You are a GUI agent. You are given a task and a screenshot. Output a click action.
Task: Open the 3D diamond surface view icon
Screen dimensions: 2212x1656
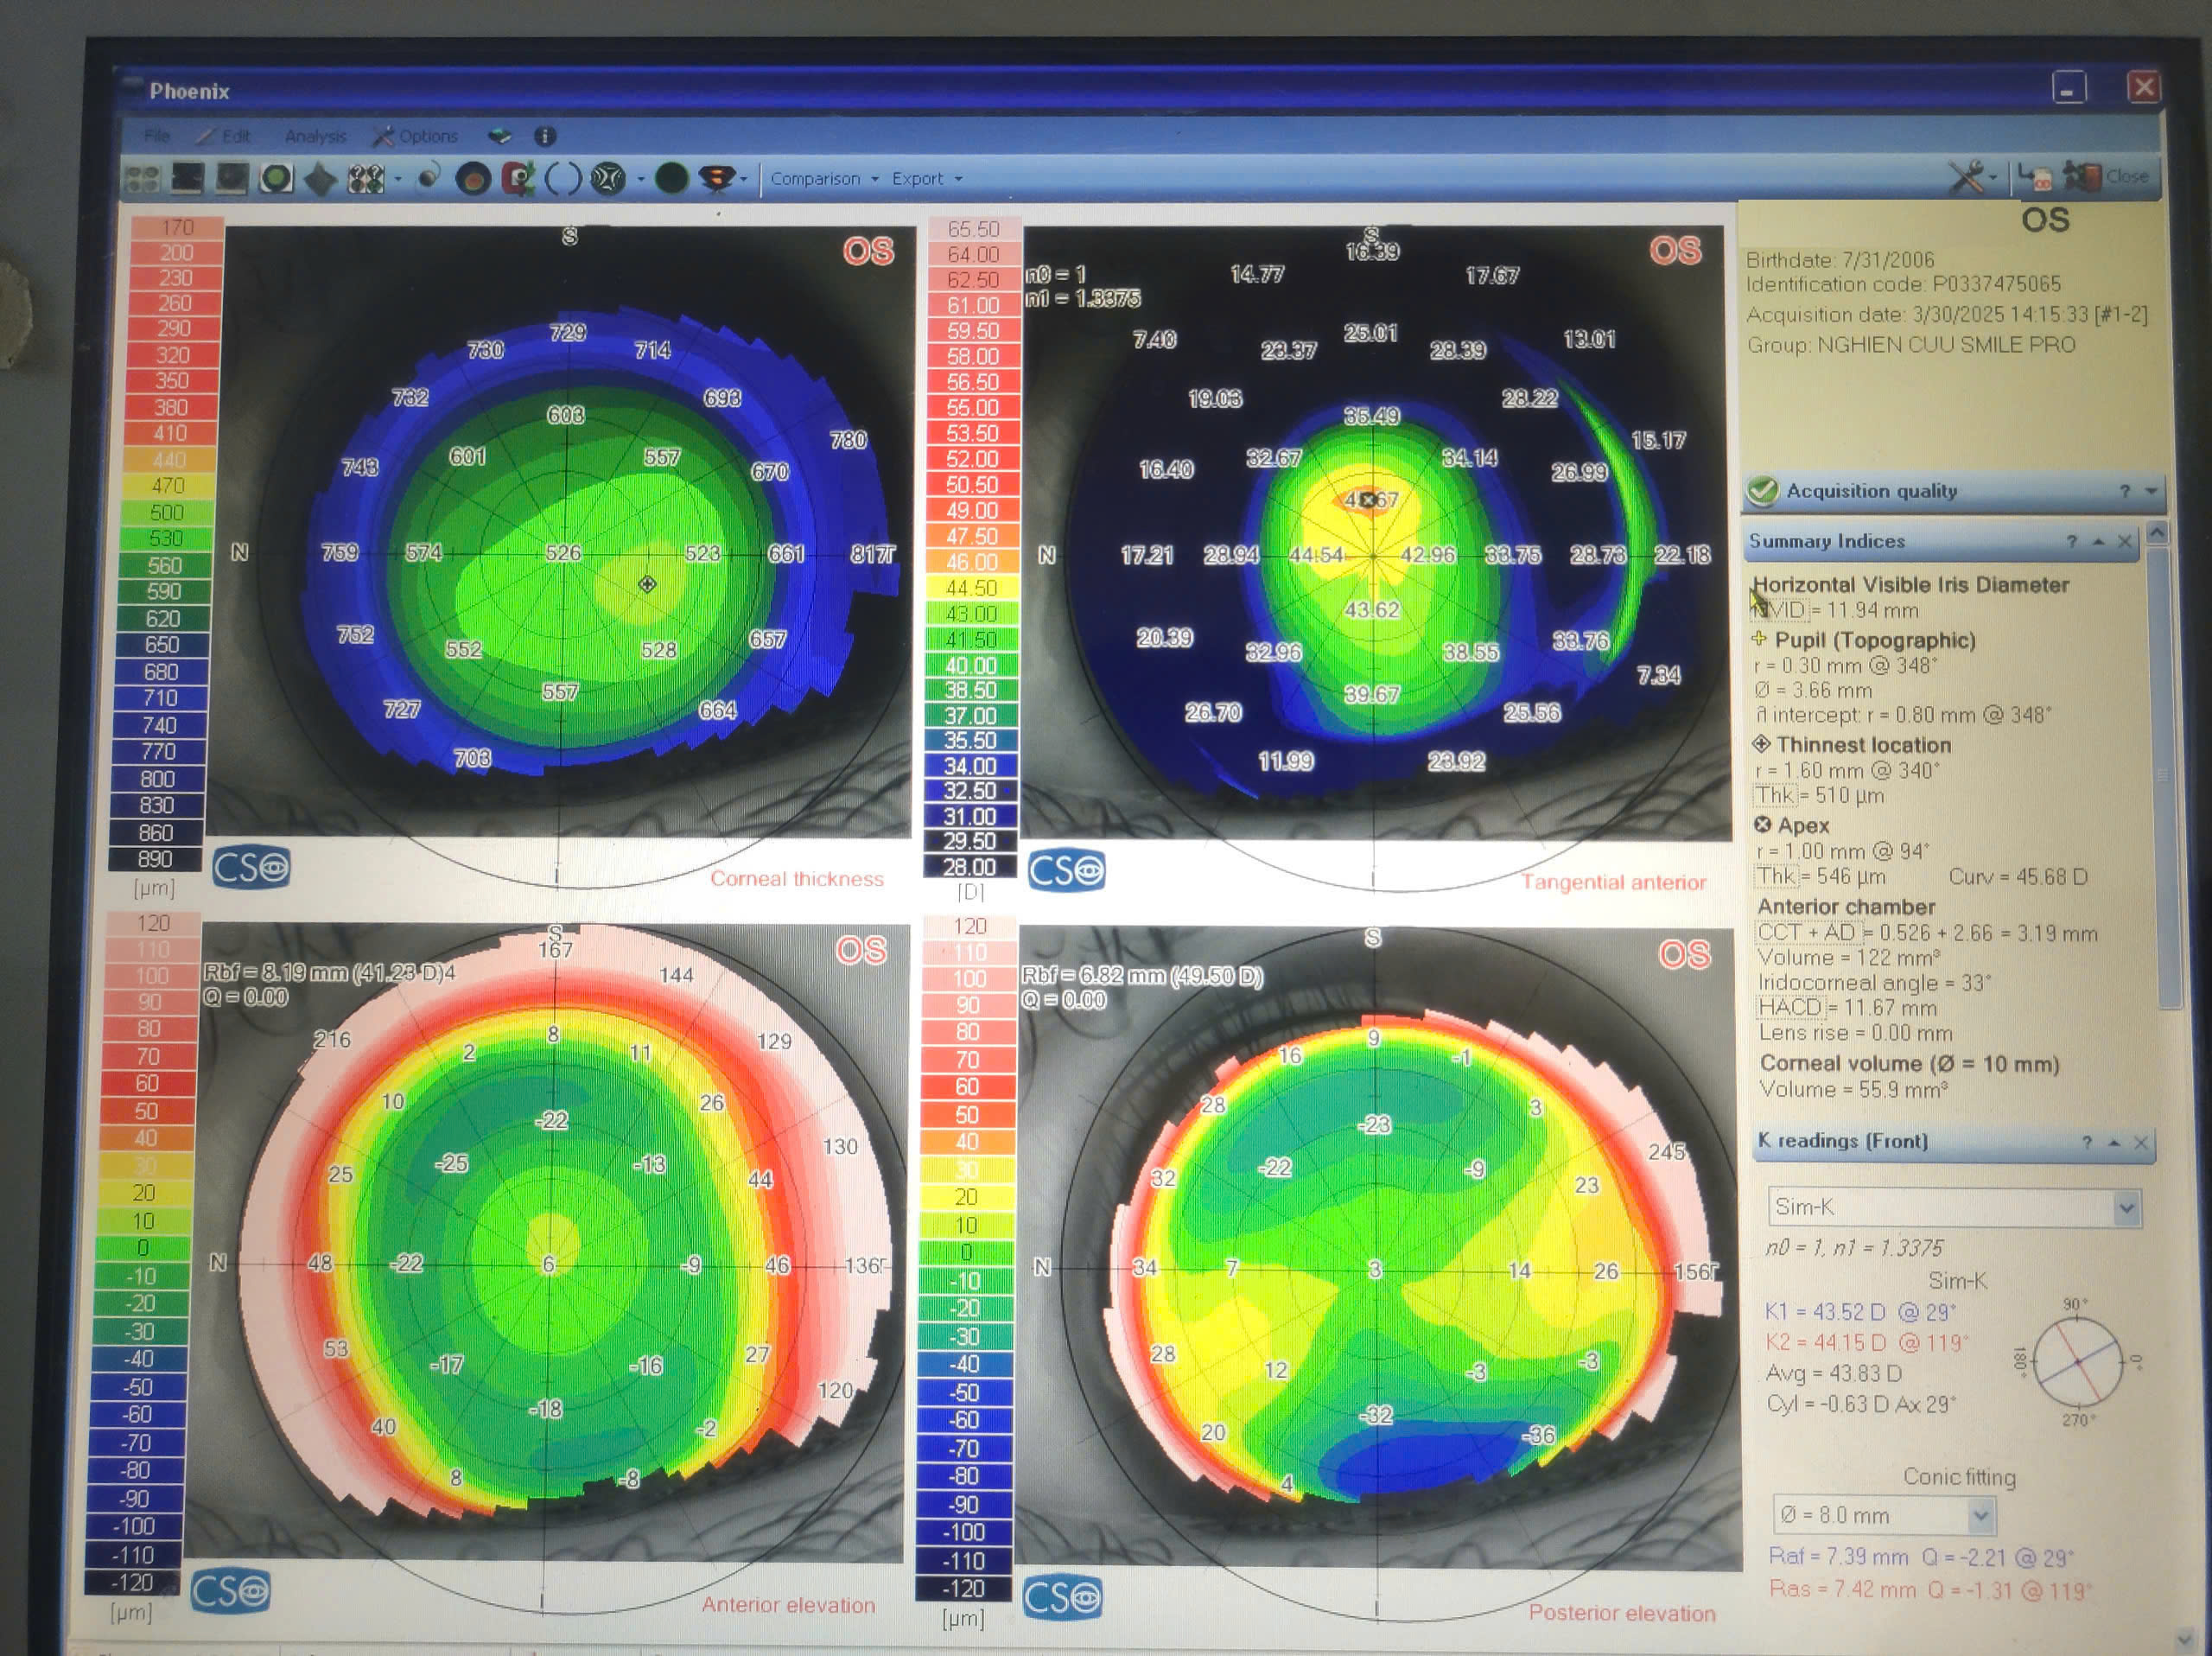click(x=320, y=179)
